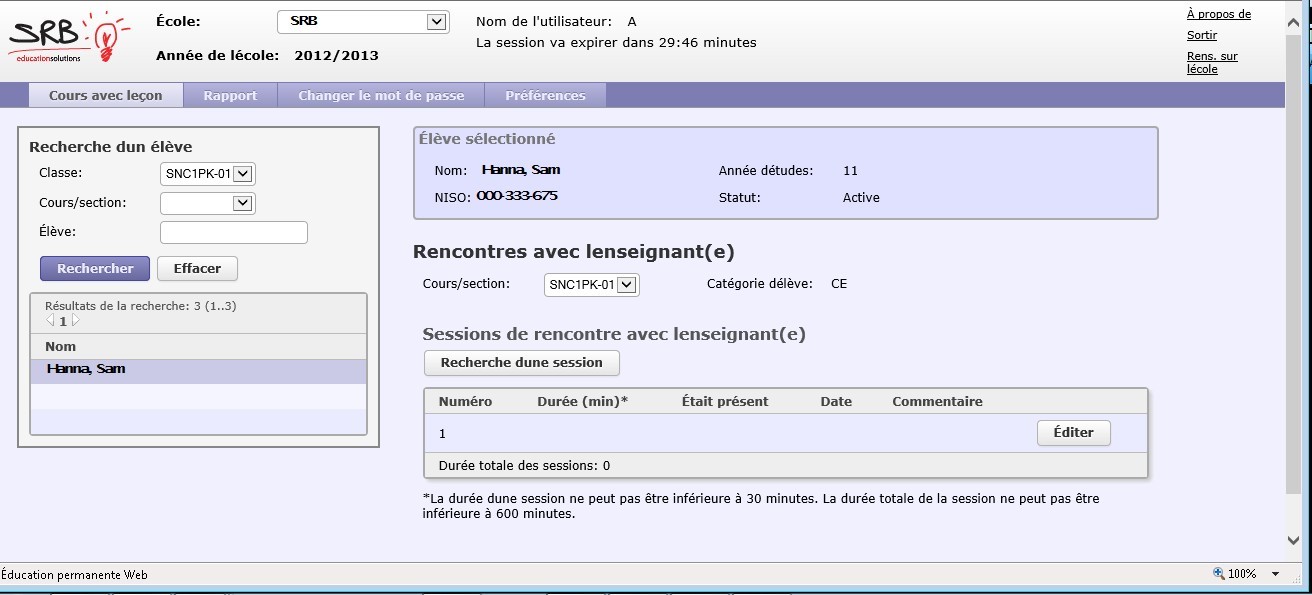Select the Cours avec leçon tab

click(105, 96)
